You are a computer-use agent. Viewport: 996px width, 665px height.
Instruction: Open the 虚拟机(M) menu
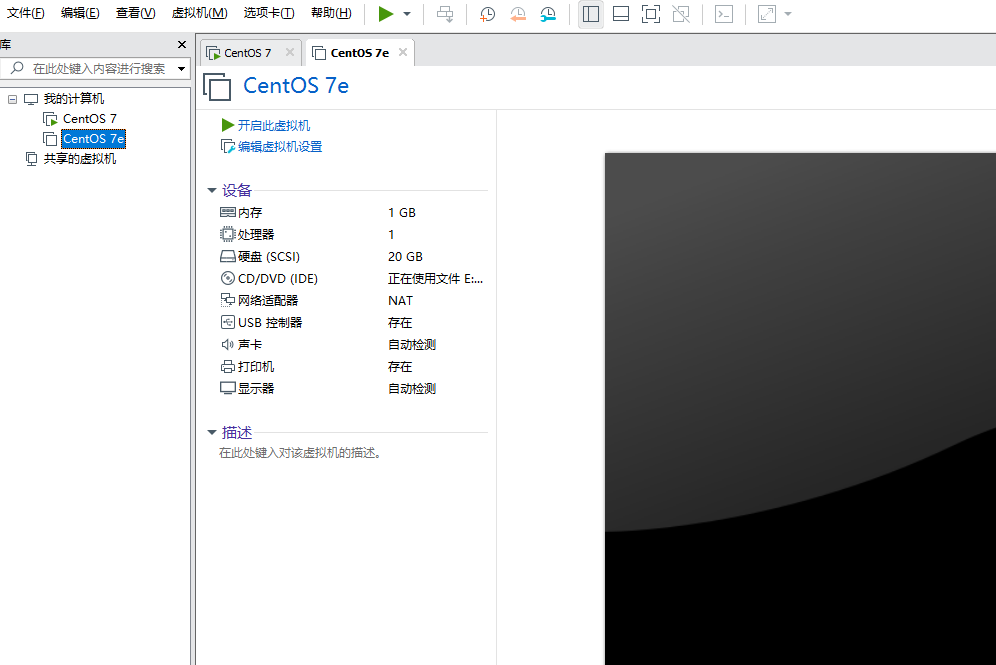199,13
